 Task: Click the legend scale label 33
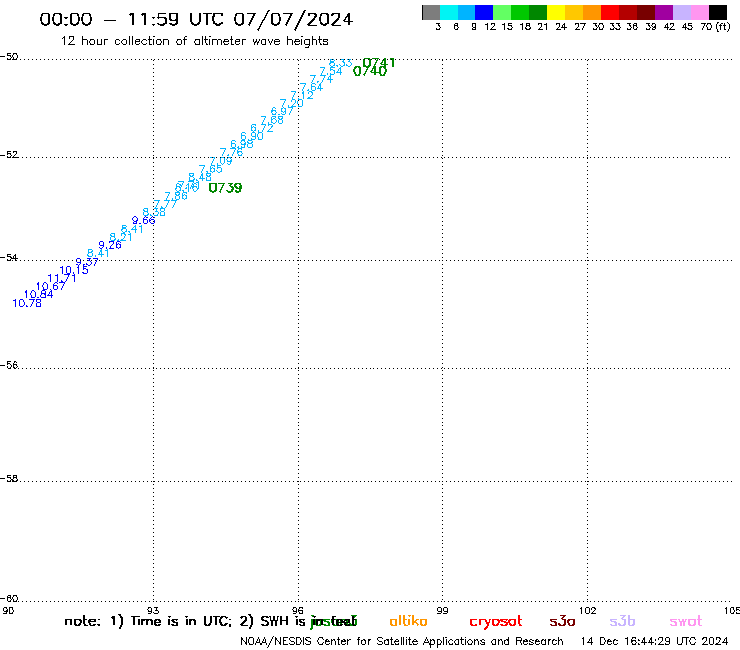[615, 26]
